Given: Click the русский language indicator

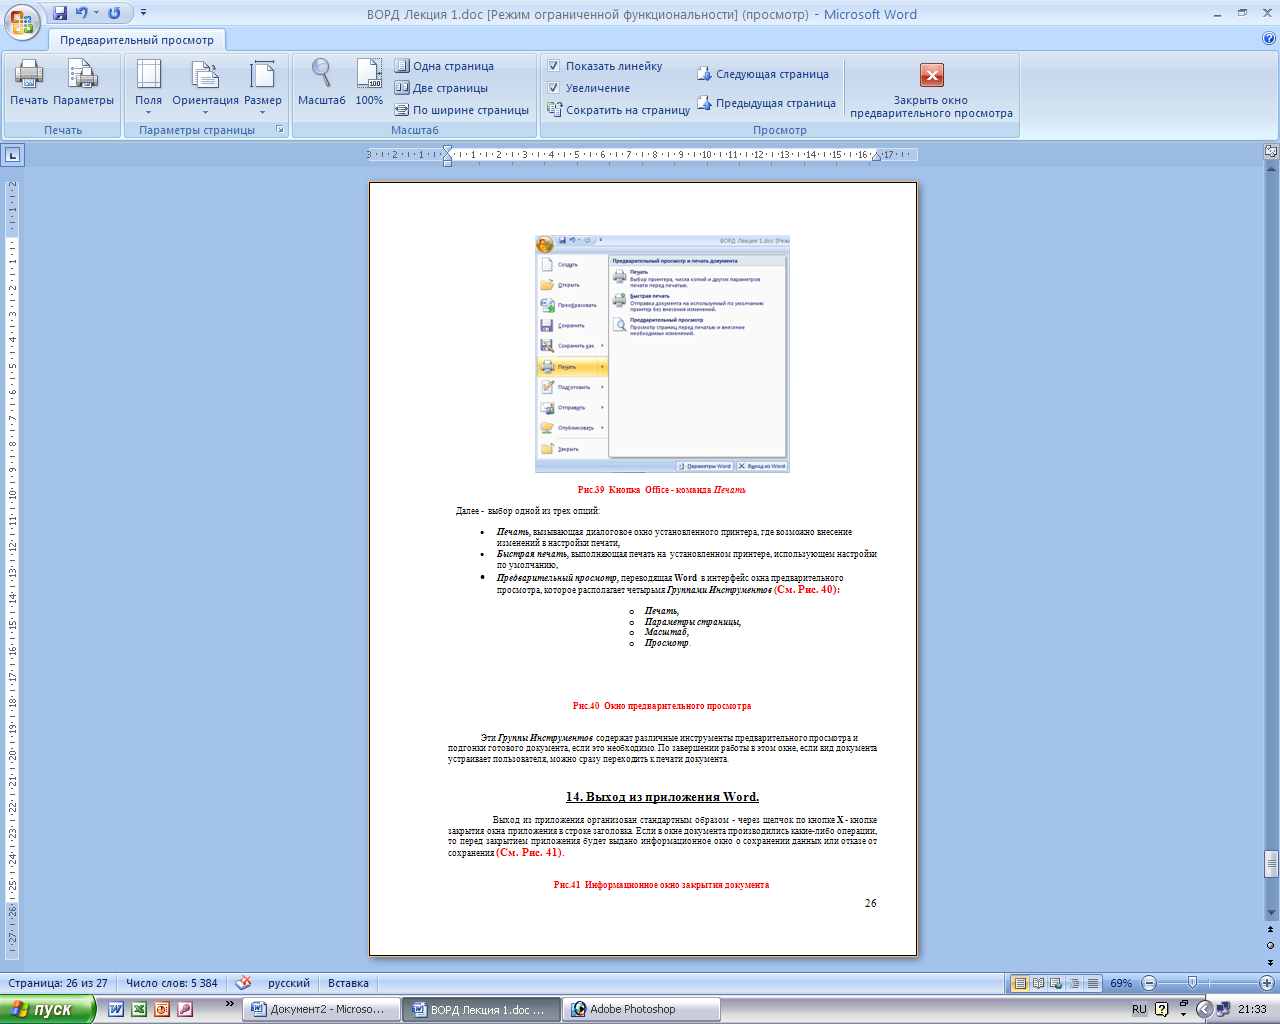Looking at the screenshot, I should click(289, 983).
